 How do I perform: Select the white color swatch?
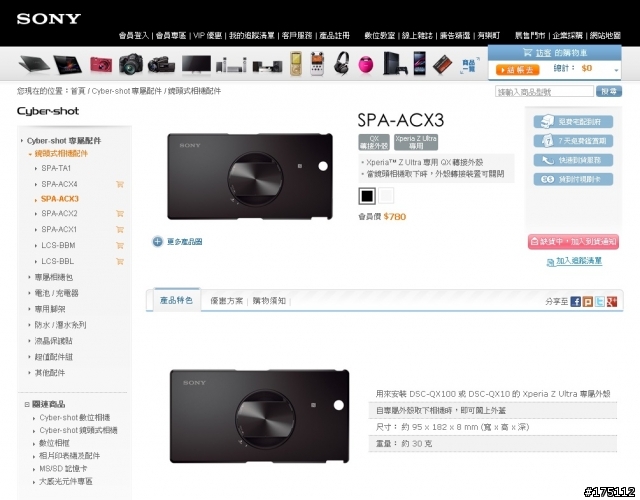pyautogui.click(x=386, y=196)
